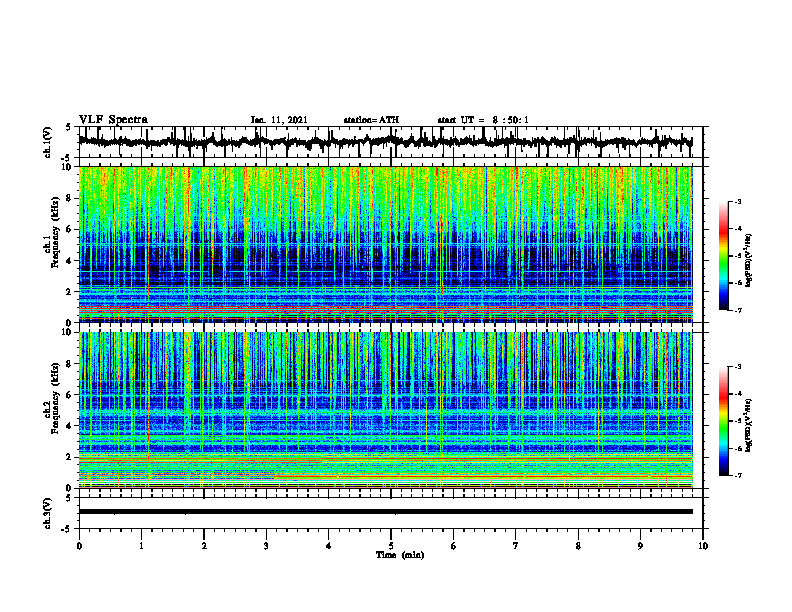Click time axis tick label "9"
The height and width of the screenshot is (612, 792).
[640, 546]
